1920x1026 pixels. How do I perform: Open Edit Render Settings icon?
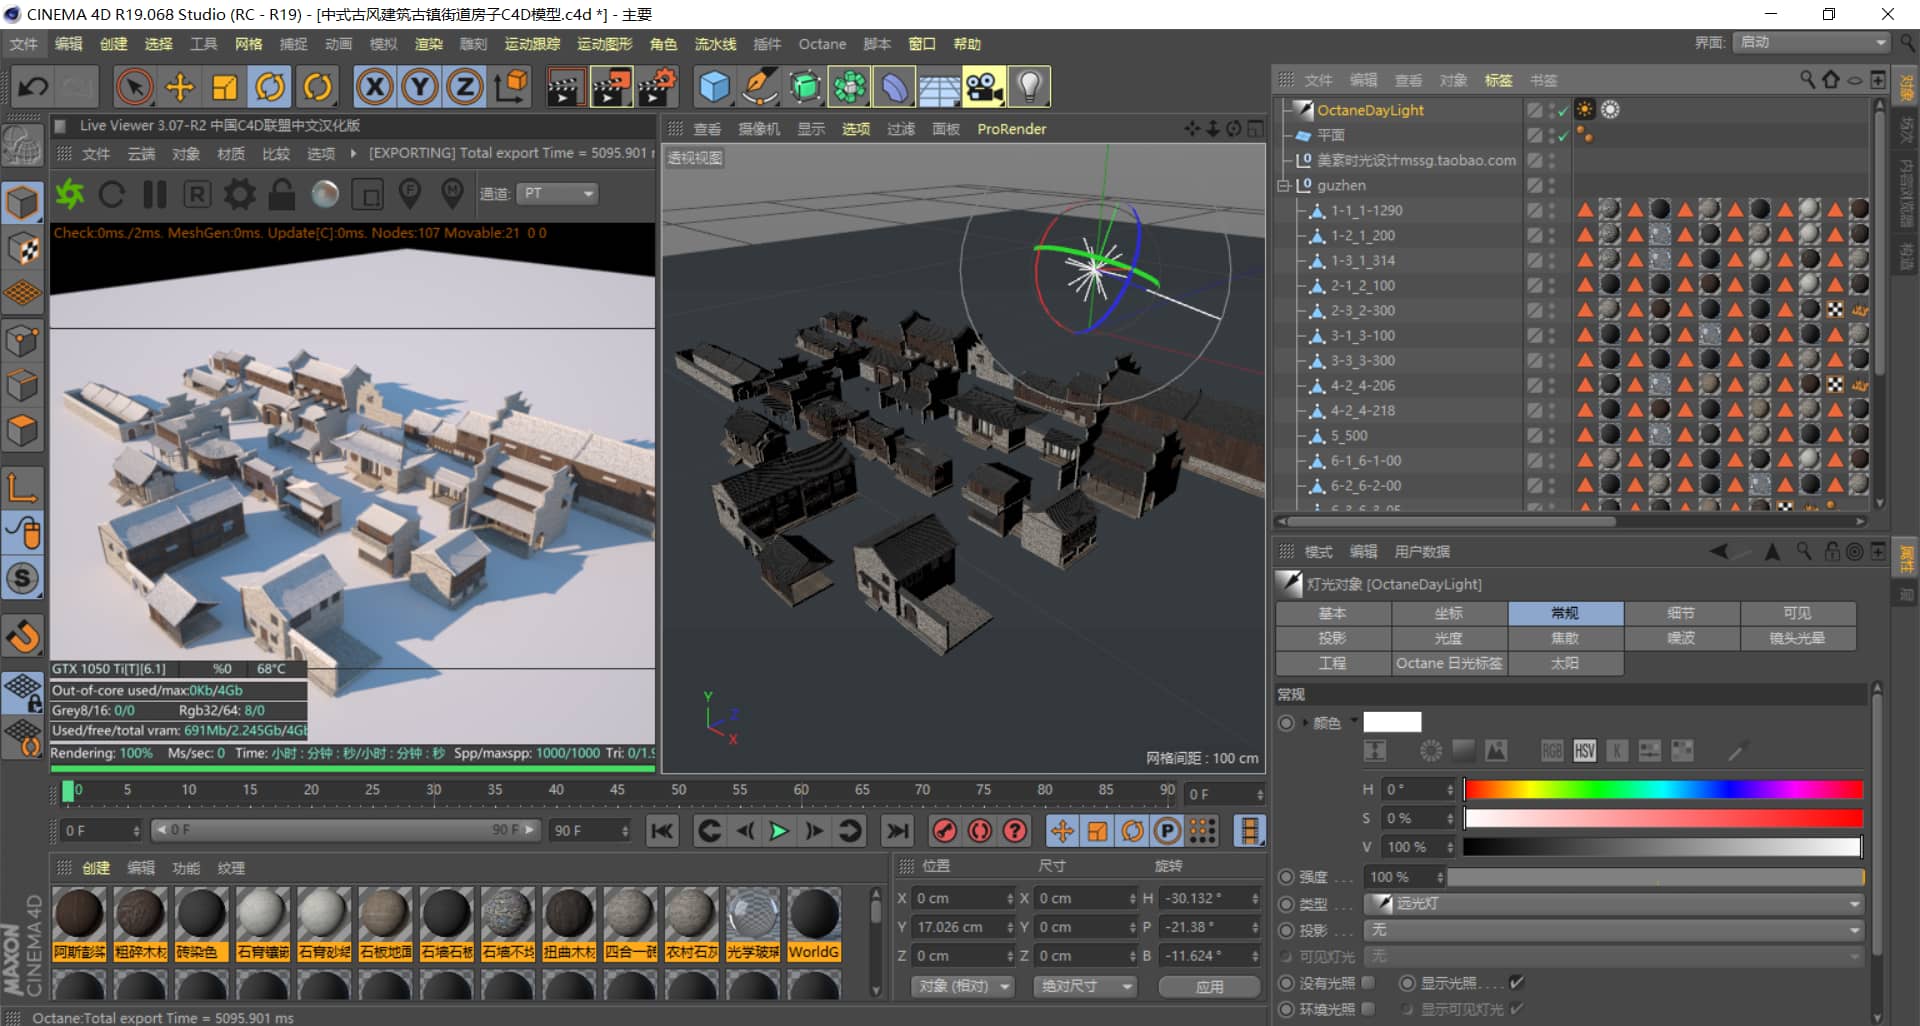click(x=657, y=87)
